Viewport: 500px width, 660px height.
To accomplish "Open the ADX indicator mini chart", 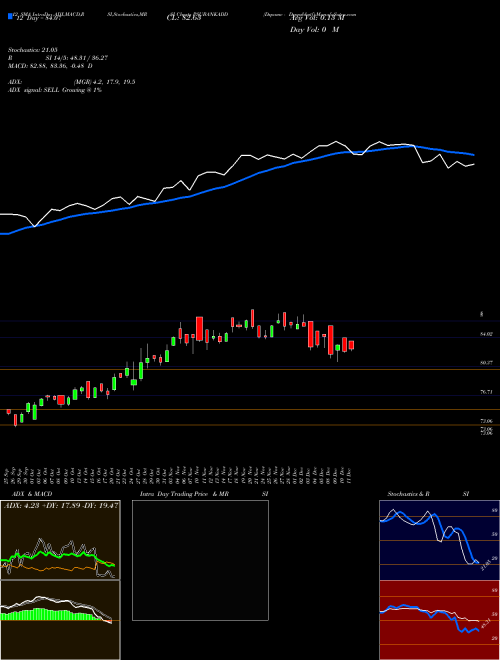I will (x=60, y=540).
